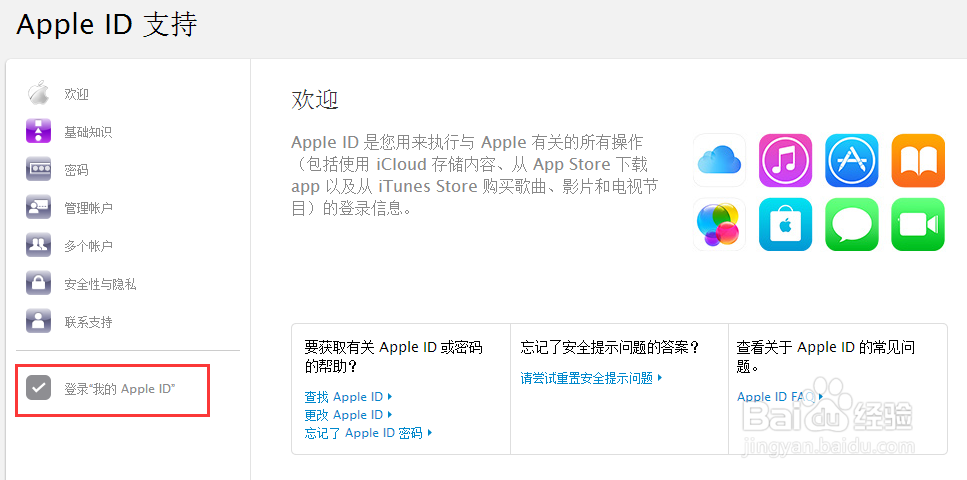Click the 管理帐户 card icon
The width and height of the screenshot is (967, 480).
click(38, 207)
